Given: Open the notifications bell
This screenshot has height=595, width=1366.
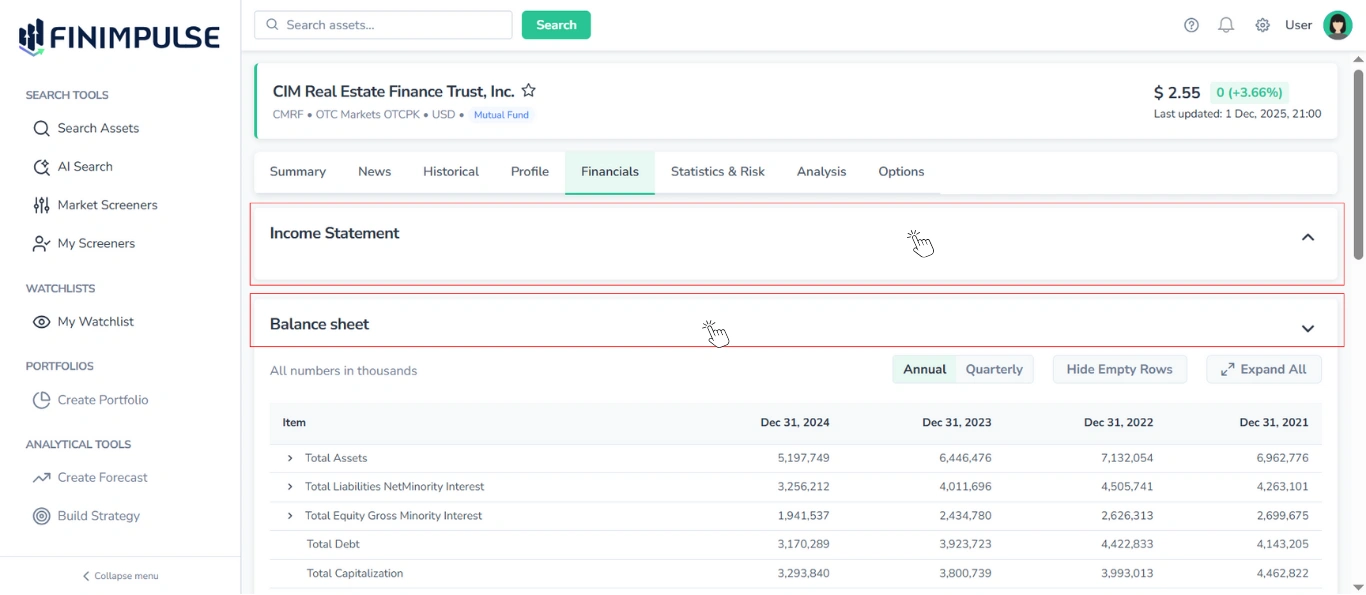Looking at the screenshot, I should [1226, 25].
